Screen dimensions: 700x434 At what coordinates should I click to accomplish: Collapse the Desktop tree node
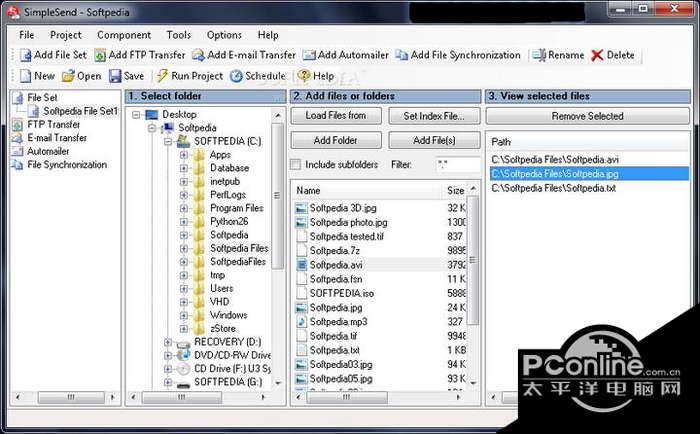(x=136, y=115)
